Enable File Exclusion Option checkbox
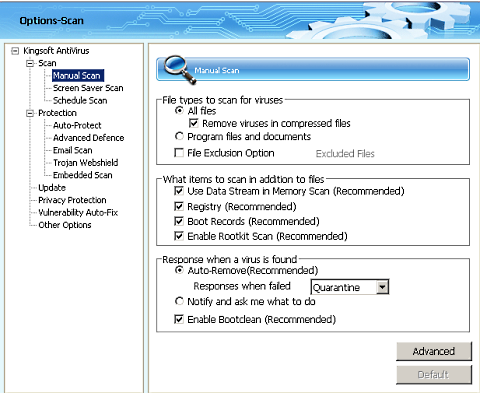Viewport: 480px width, 393px height. click(x=179, y=153)
